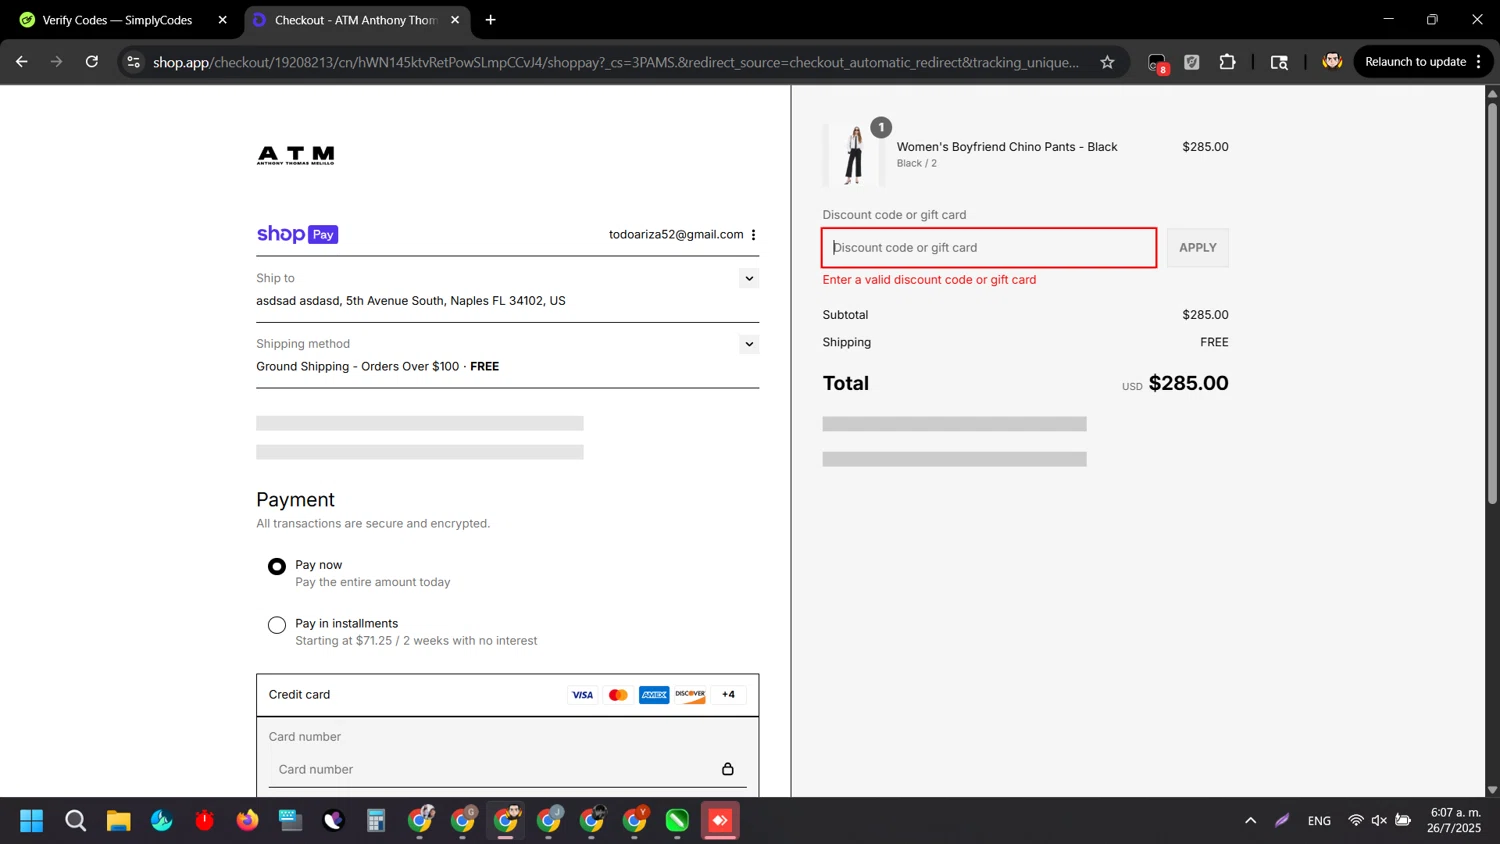Click the Discover card icon
The width and height of the screenshot is (1500, 844).
tap(690, 695)
